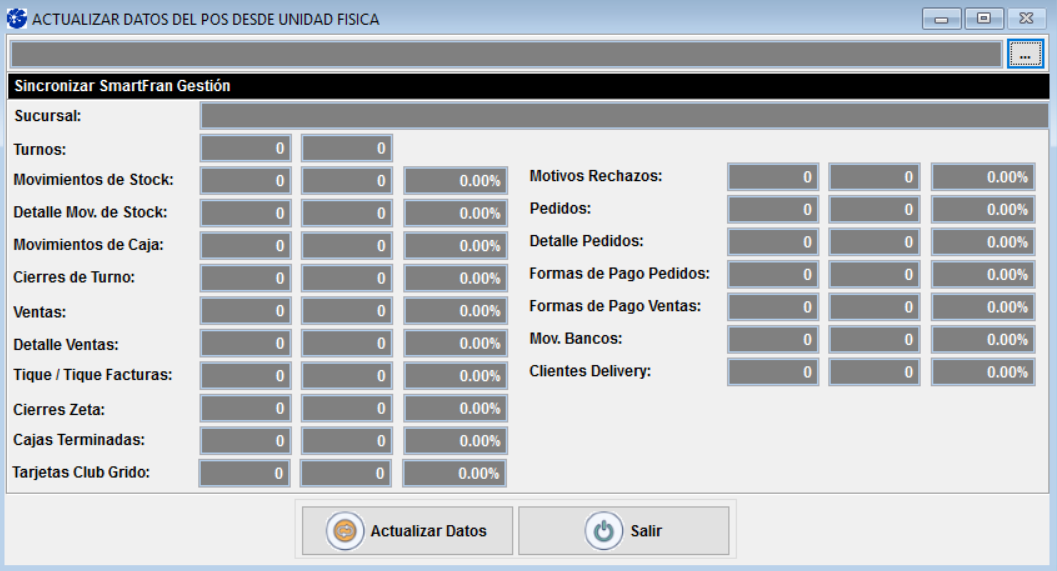Click the first Turnos count field
The width and height of the screenshot is (1057, 571).
point(246,149)
